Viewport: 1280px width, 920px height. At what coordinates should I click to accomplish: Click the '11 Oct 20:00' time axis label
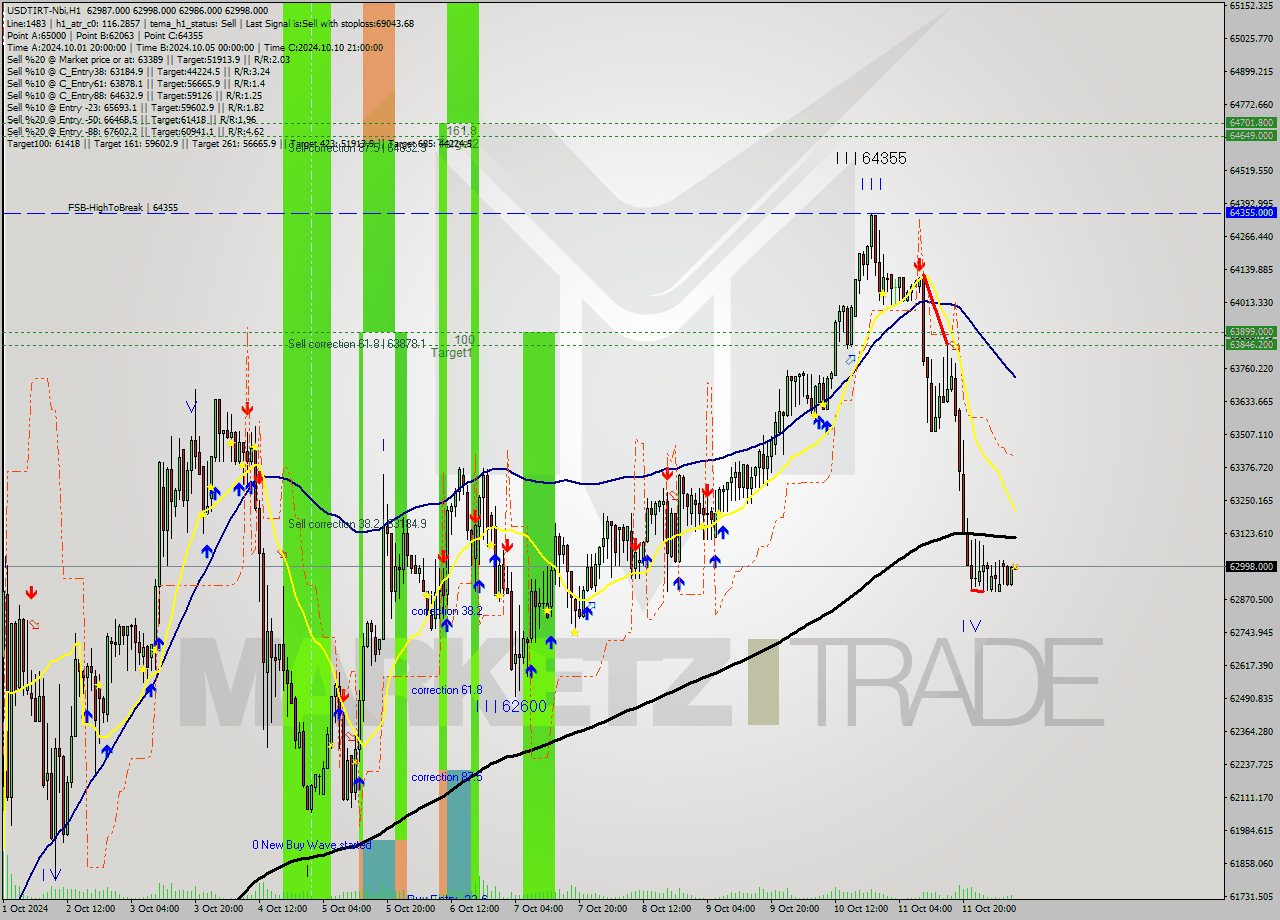[989, 909]
